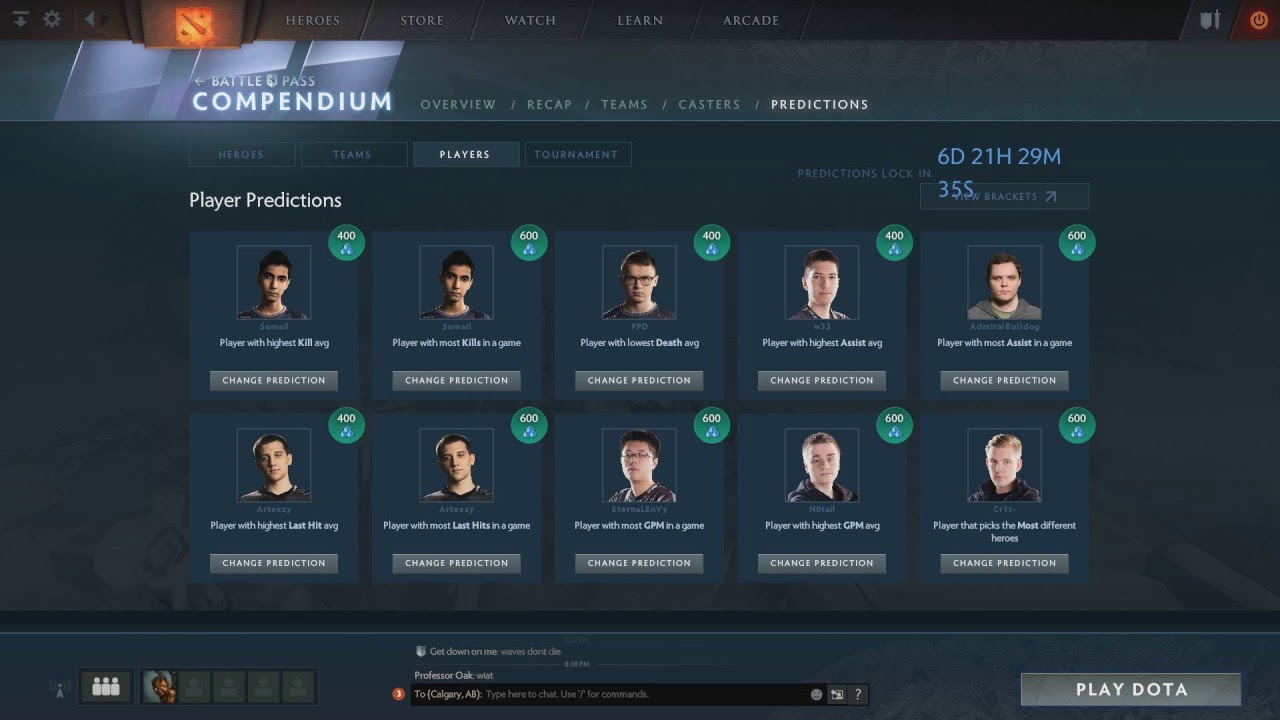Switch to the Teams compendium tab

click(x=624, y=104)
